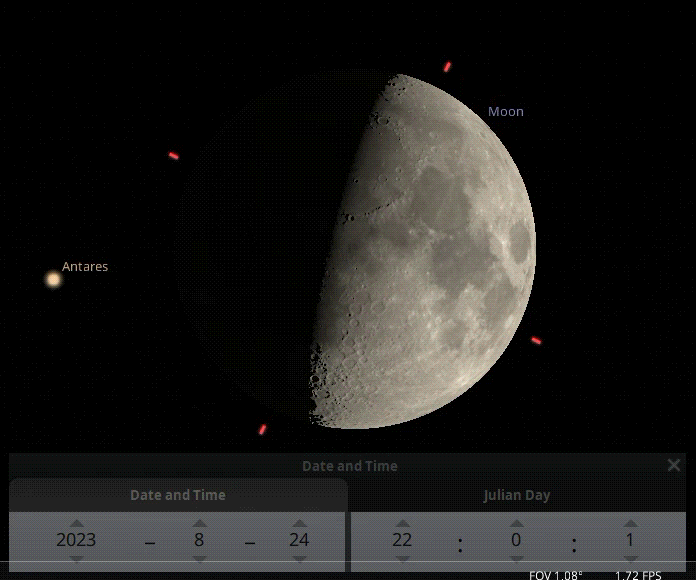The height and width of the screenshot is (580, 696).
Task: Click the down arrow below month 8
Action: pos(199,559)
